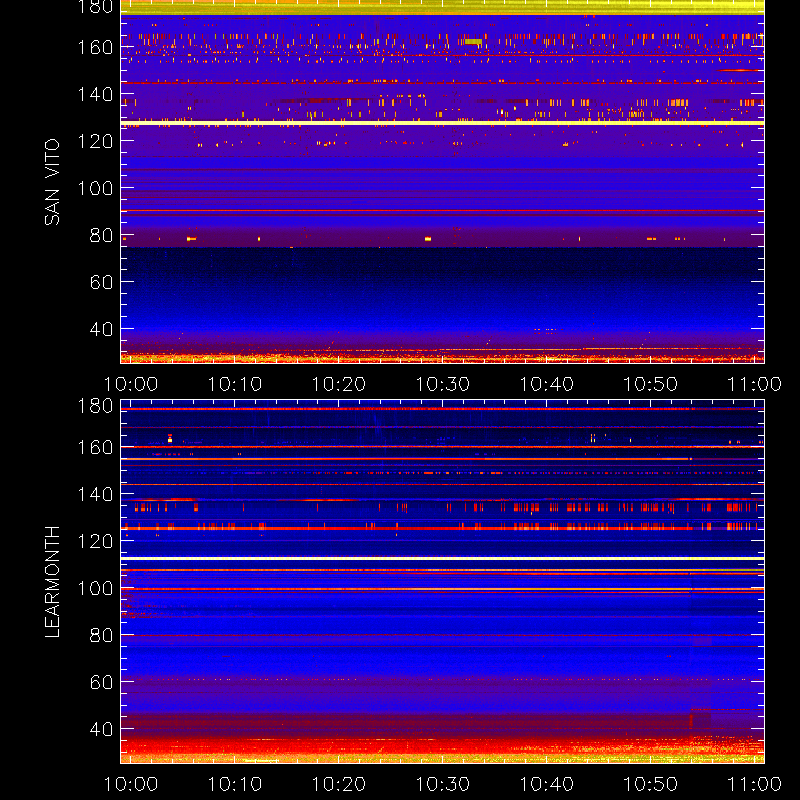Pick the 180 tick label on Learmonth axis
The height and width of the screenshot is (800, 800).
95,406
